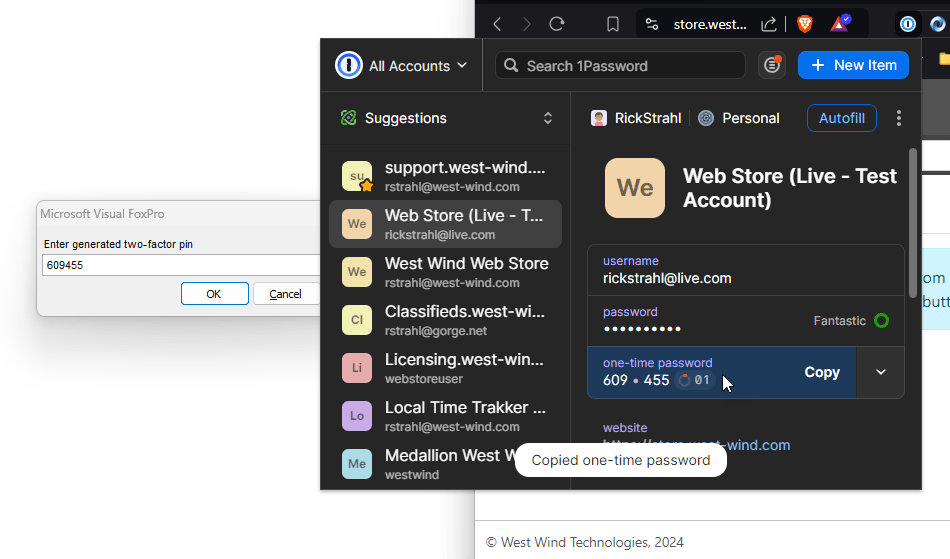Click the item list icon beside search

point(772,65)
